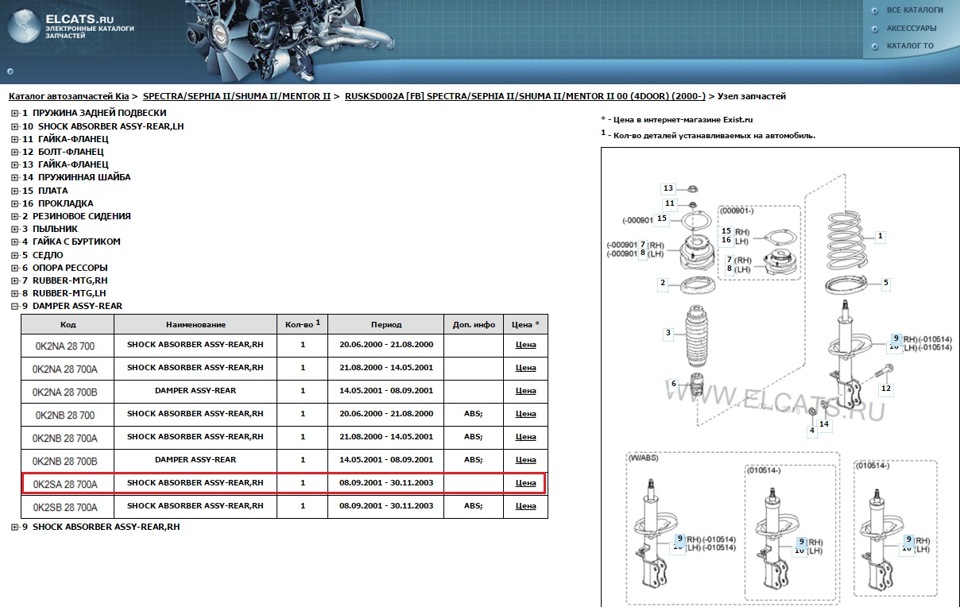The height and width of the screenshot is (607, 960).
Task: Expand the 6 ОПОРА РЕССОРЫ node
Action: [15, 268]
